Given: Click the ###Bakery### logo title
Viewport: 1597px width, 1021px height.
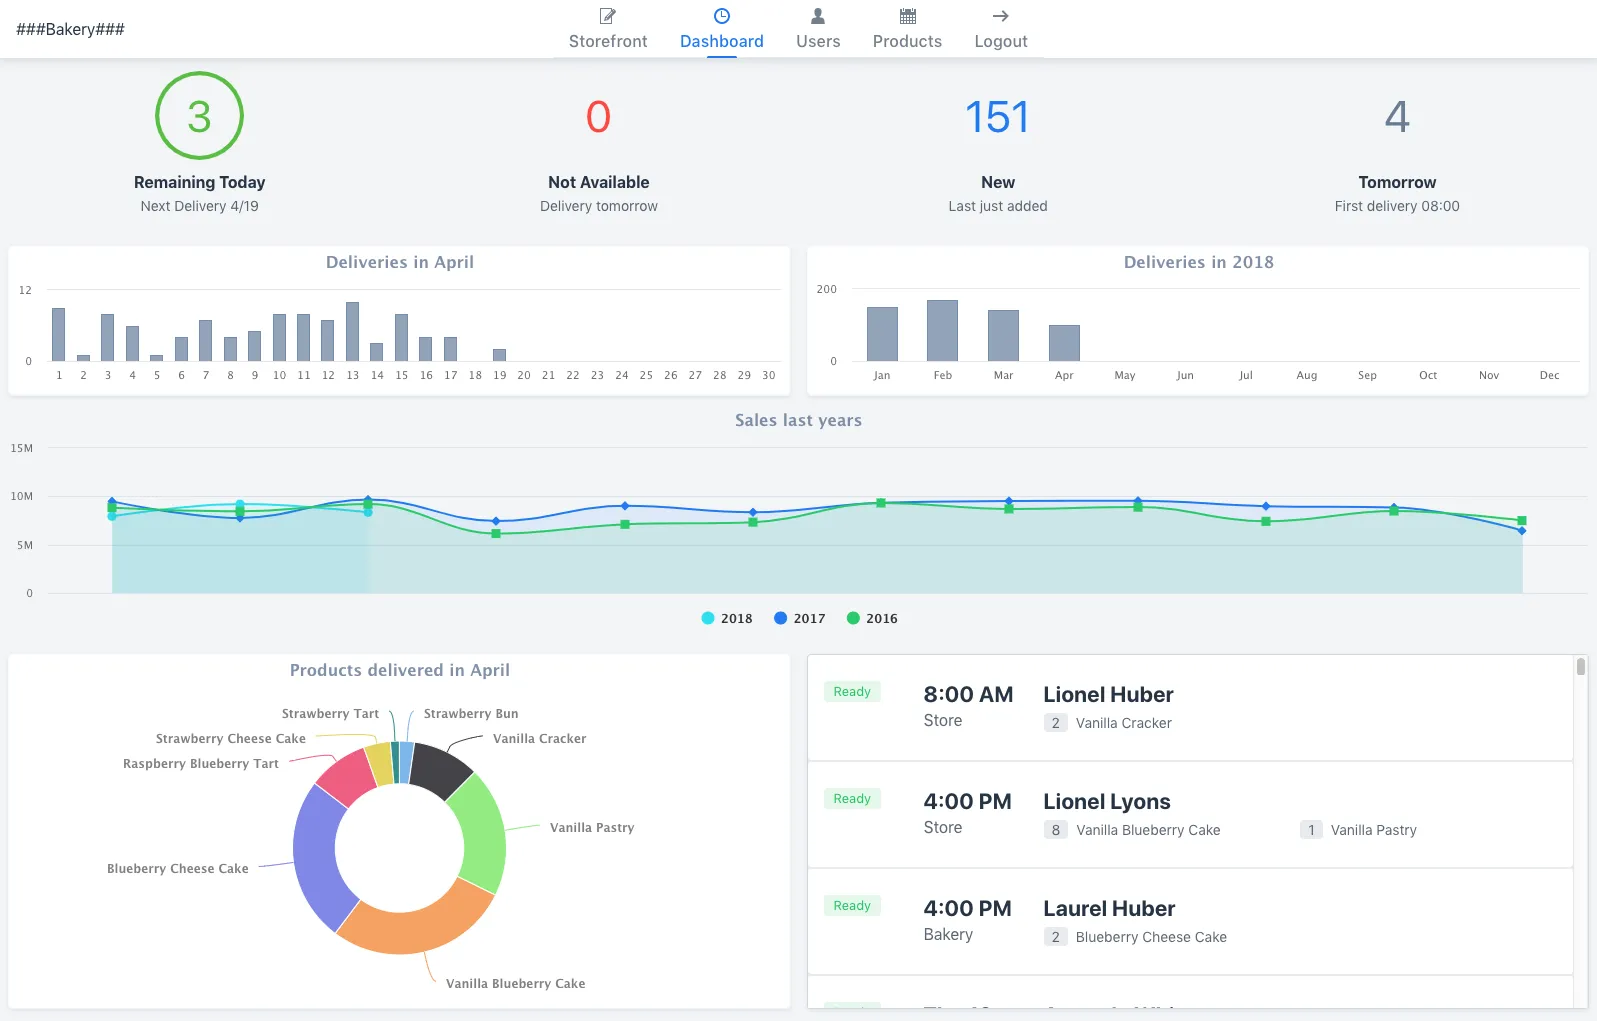Looking at the screenshot, I should pos(70,29).
